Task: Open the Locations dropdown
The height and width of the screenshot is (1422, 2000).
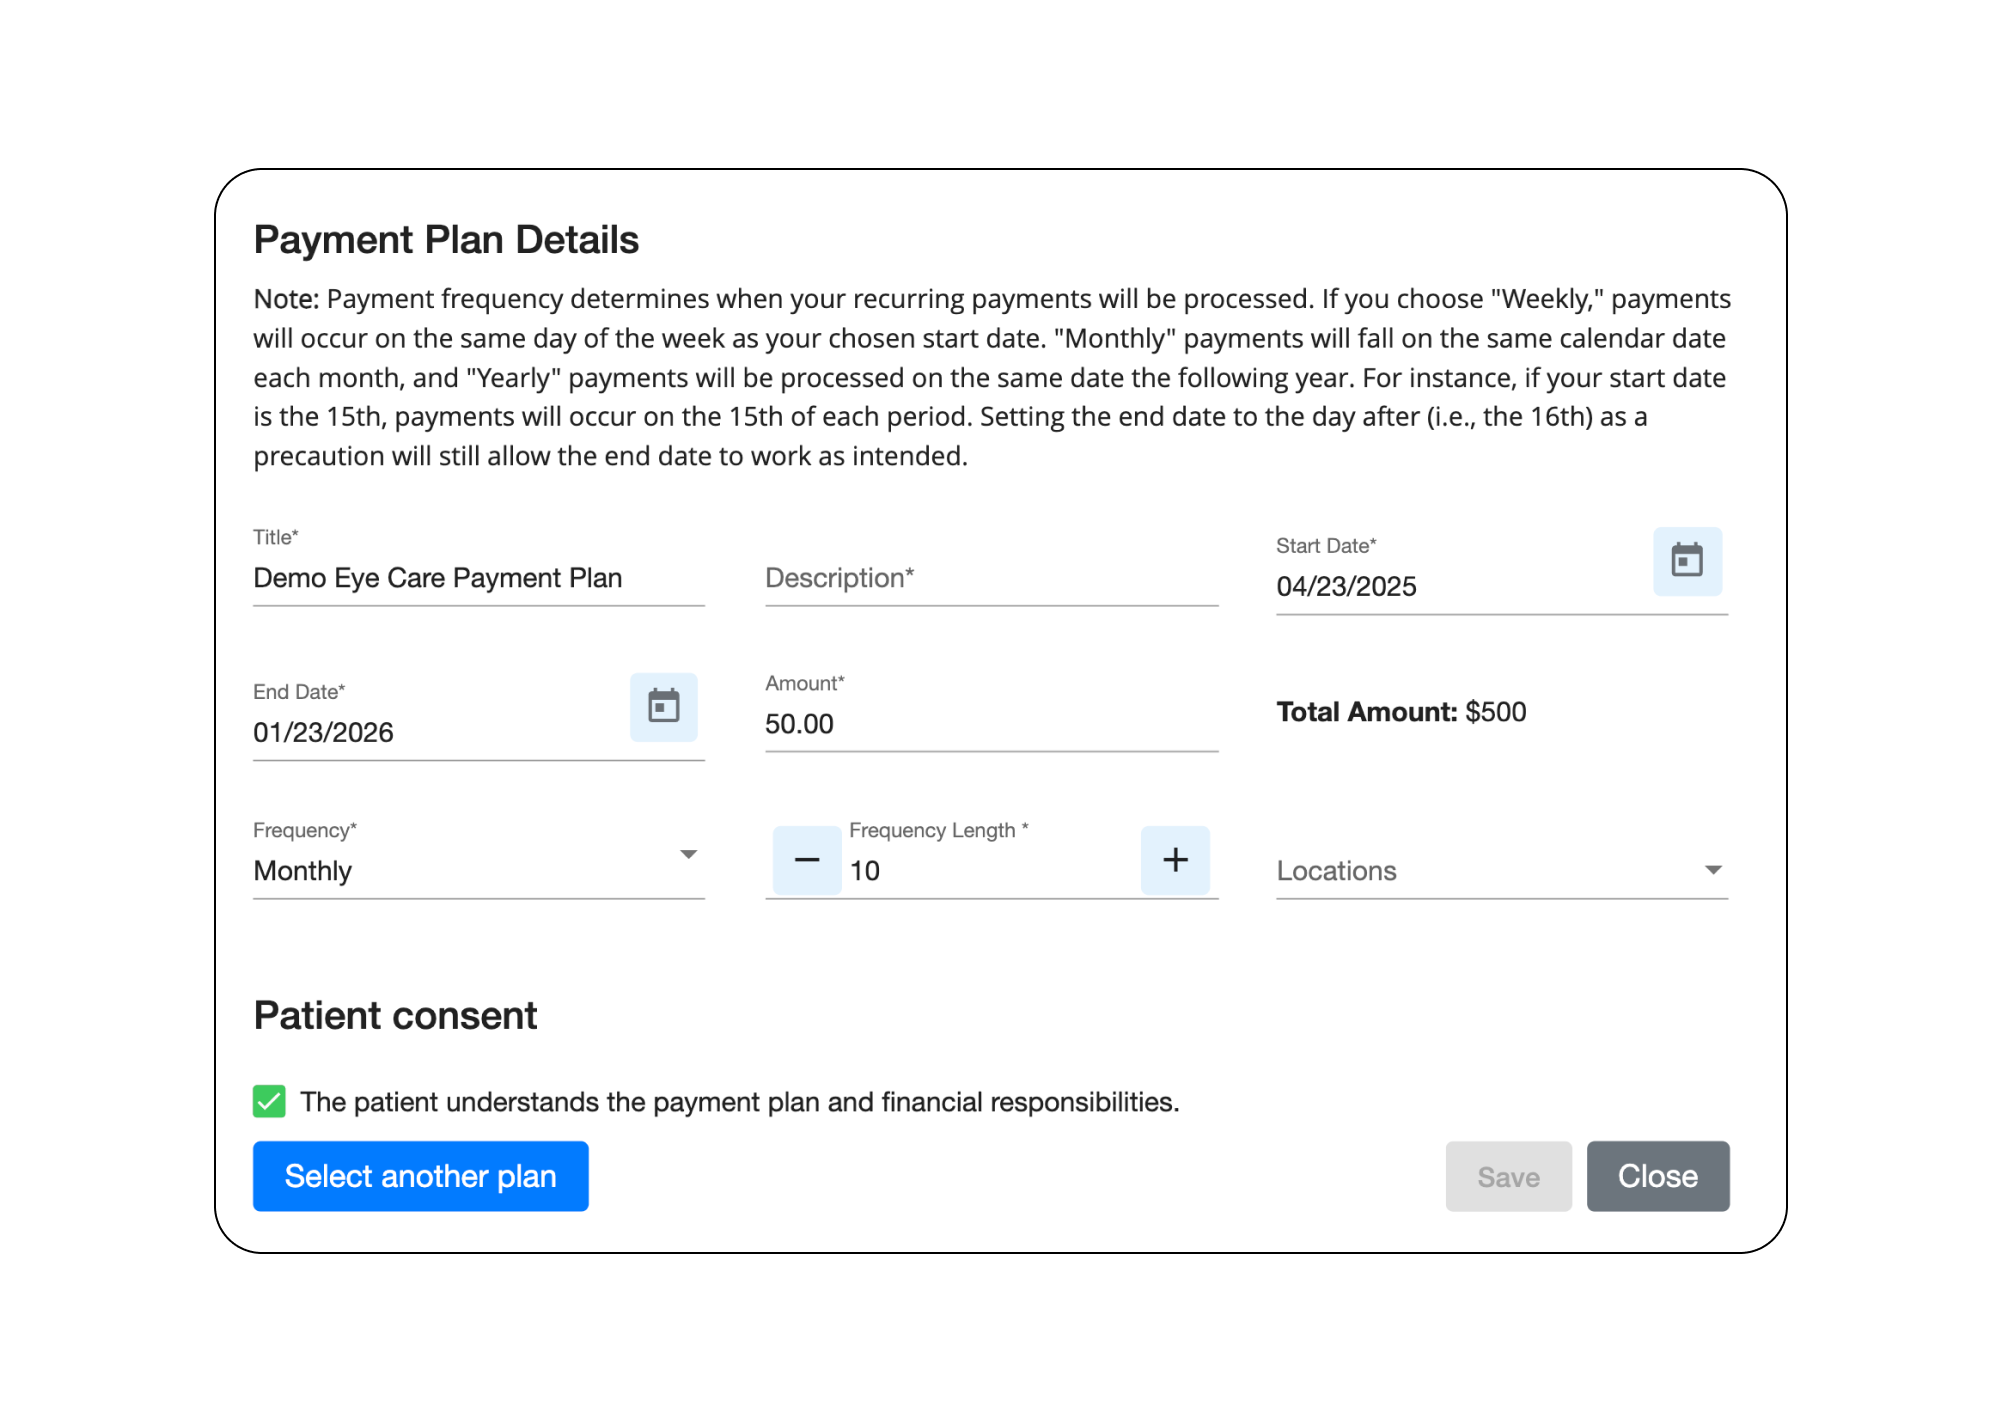Action: point(1500,871)
